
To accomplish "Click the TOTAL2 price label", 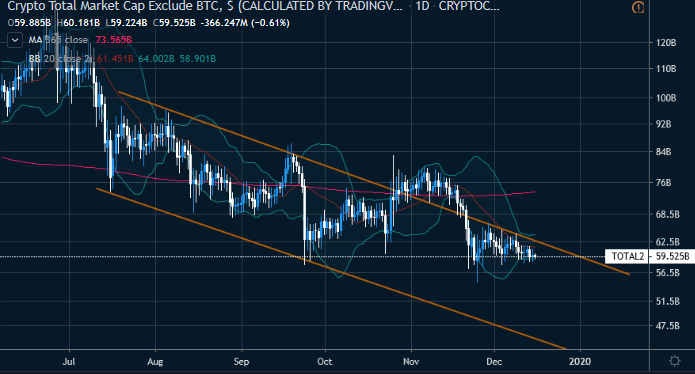I will [x=627, y=256].
